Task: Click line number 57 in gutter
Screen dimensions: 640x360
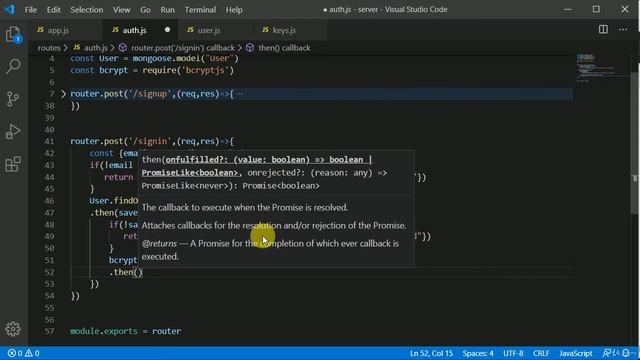Action: click(49, 331)
